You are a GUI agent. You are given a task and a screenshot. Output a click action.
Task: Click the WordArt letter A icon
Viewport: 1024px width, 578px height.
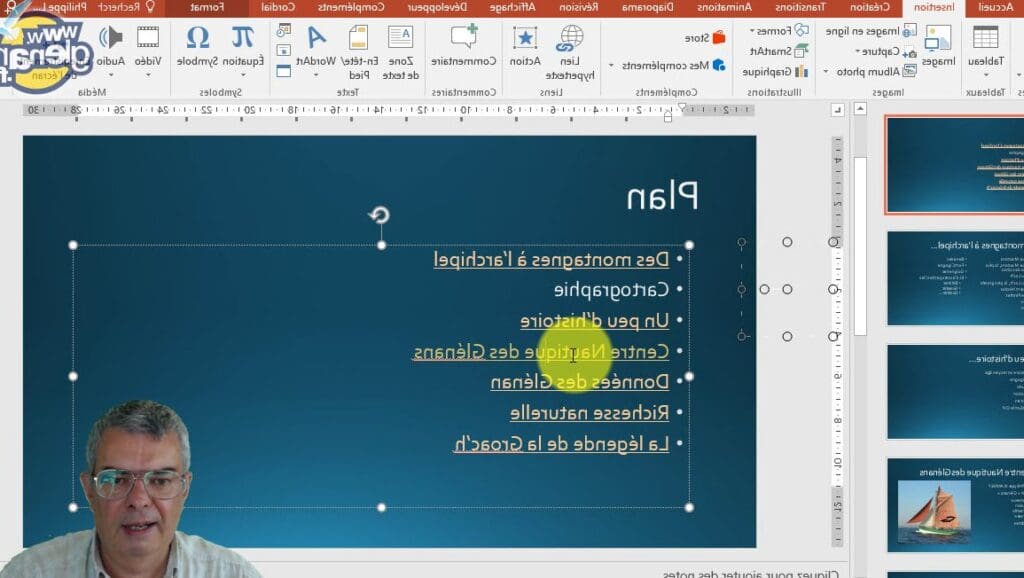(x=316, y=37)
